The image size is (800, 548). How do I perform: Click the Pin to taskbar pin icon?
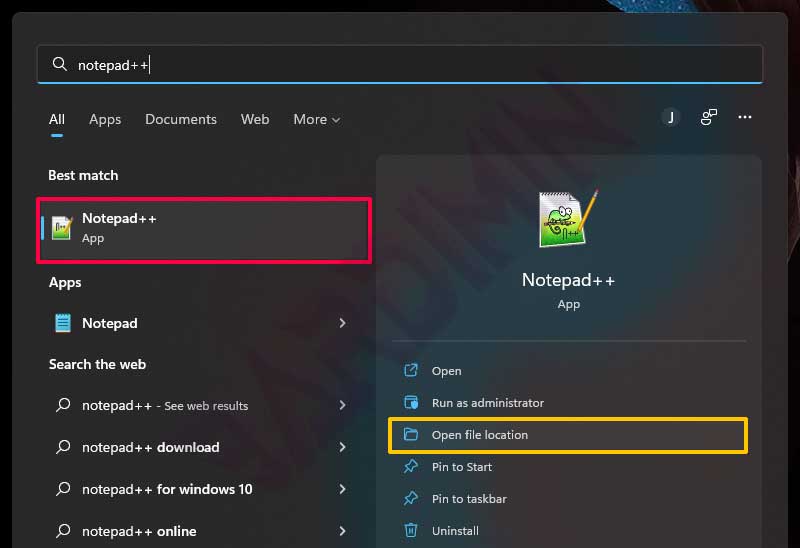click(411, 499)
